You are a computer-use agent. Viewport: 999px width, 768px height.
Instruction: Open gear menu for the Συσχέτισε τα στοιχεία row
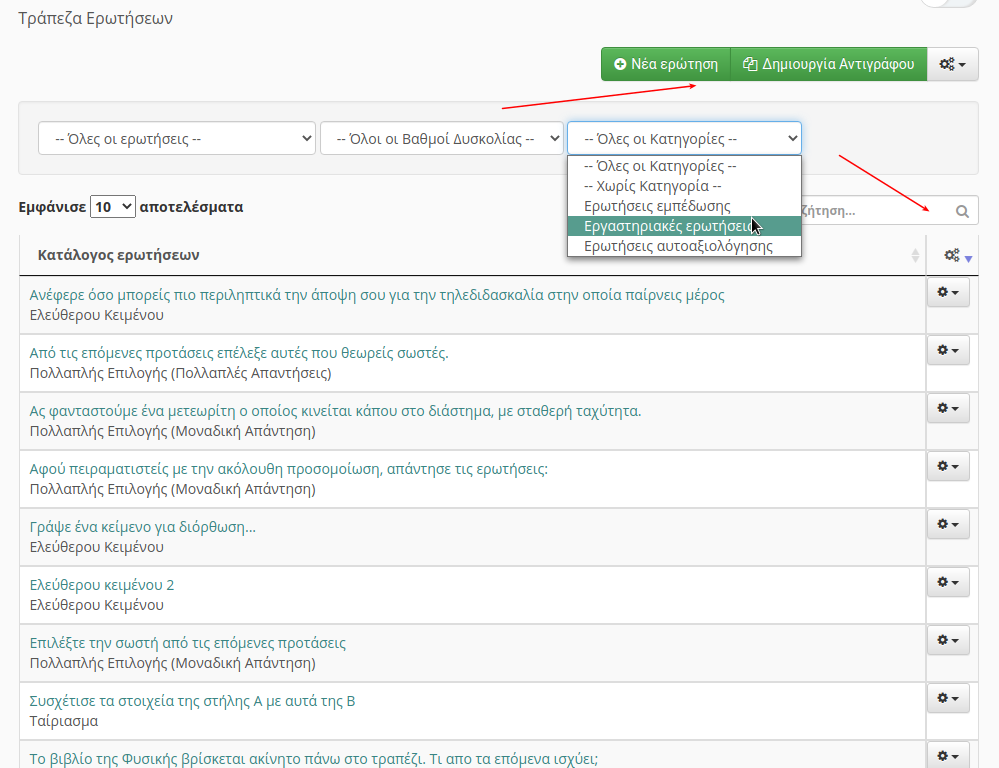[x=948, y=698]
